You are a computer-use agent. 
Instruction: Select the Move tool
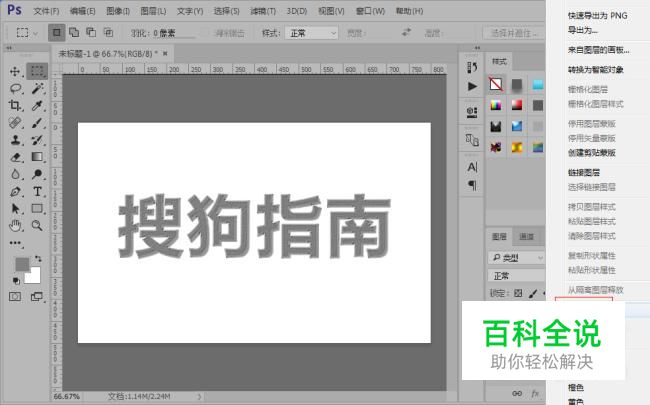coord(15,71)
